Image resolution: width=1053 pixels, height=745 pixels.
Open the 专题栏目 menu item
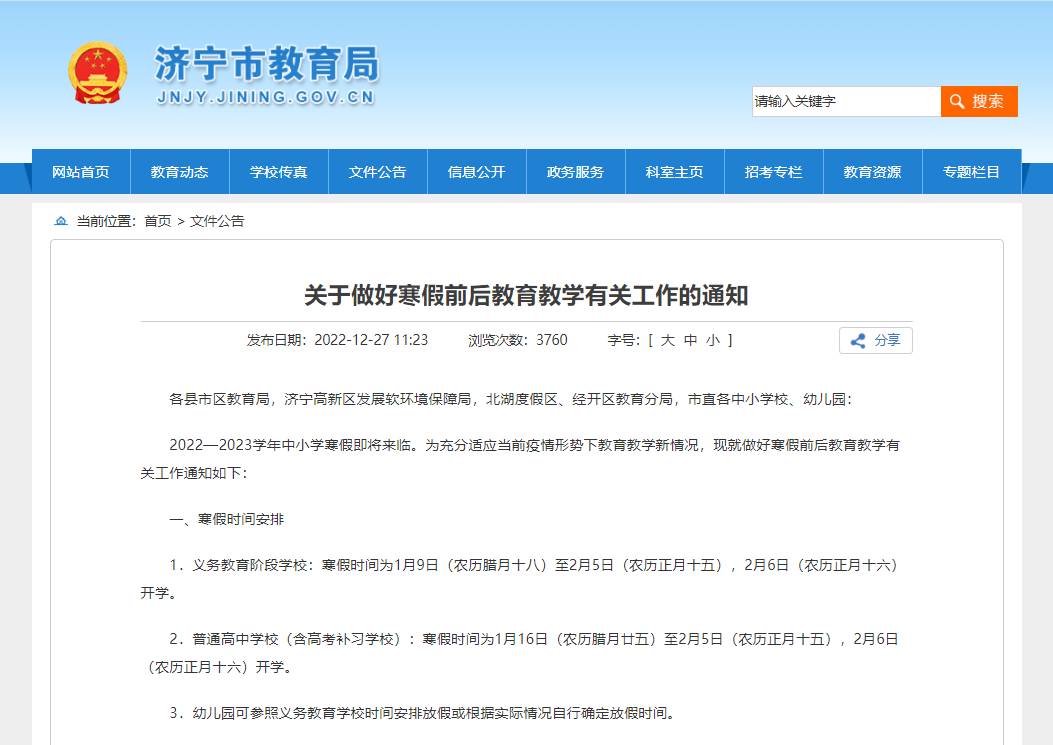pos(971,171)
